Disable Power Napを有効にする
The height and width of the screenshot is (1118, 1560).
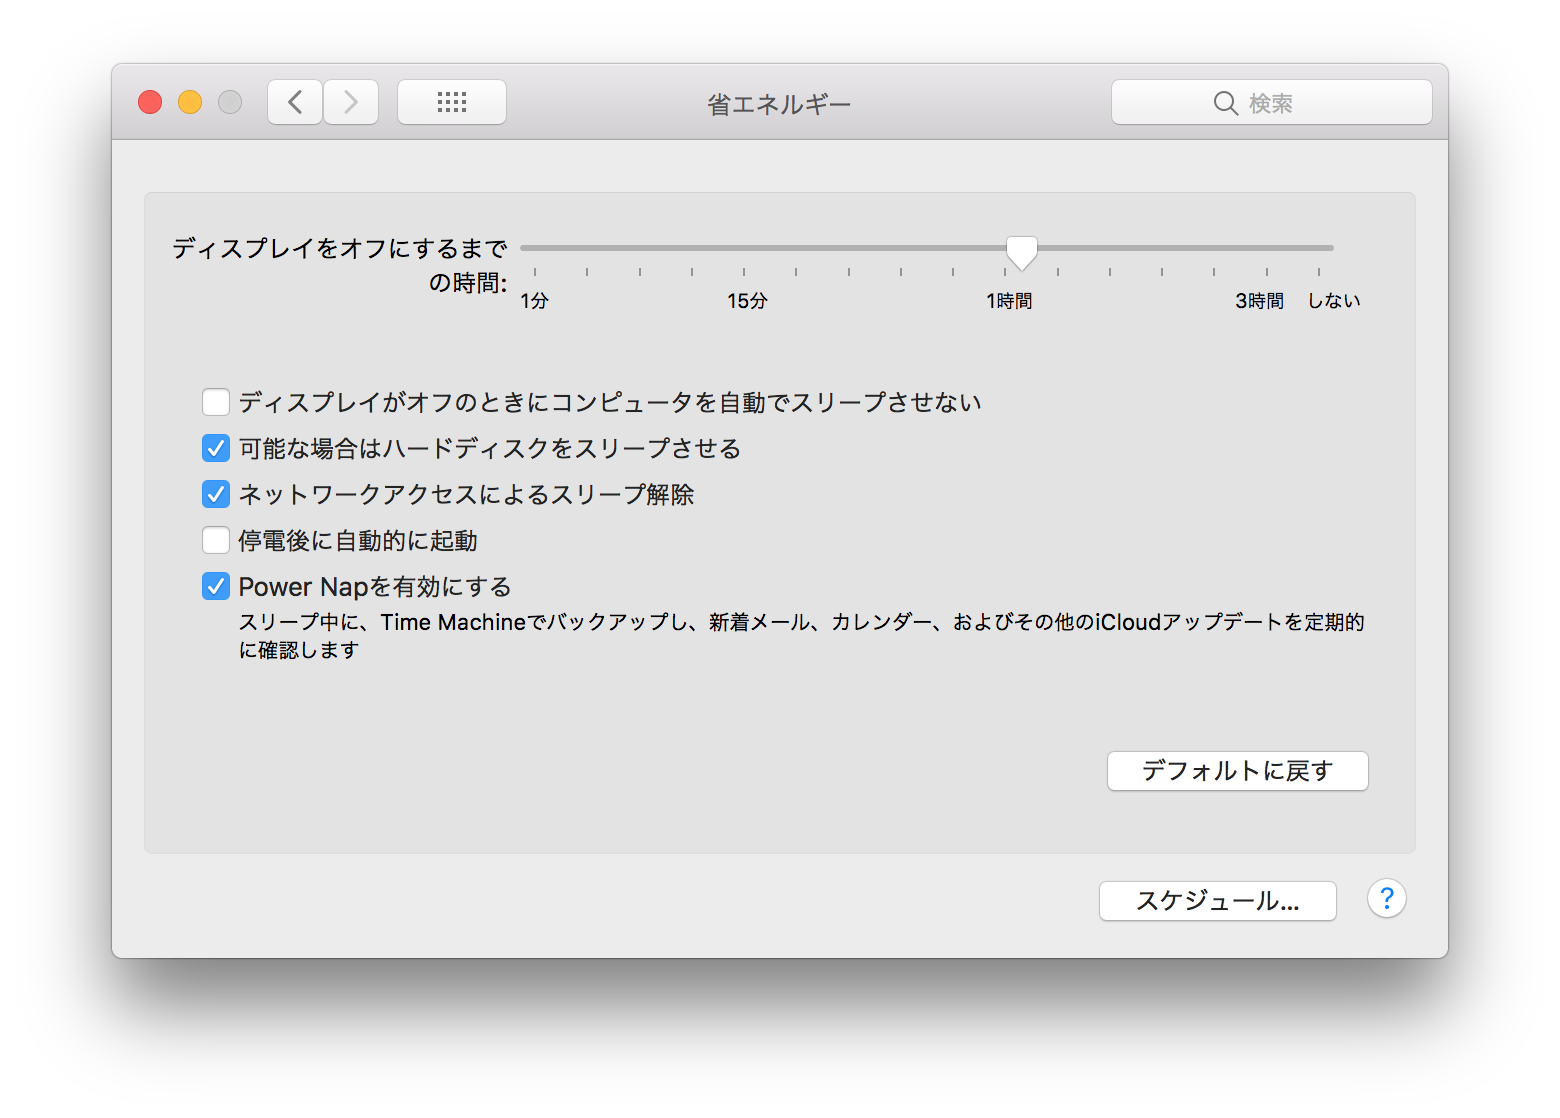pos(215,585)
